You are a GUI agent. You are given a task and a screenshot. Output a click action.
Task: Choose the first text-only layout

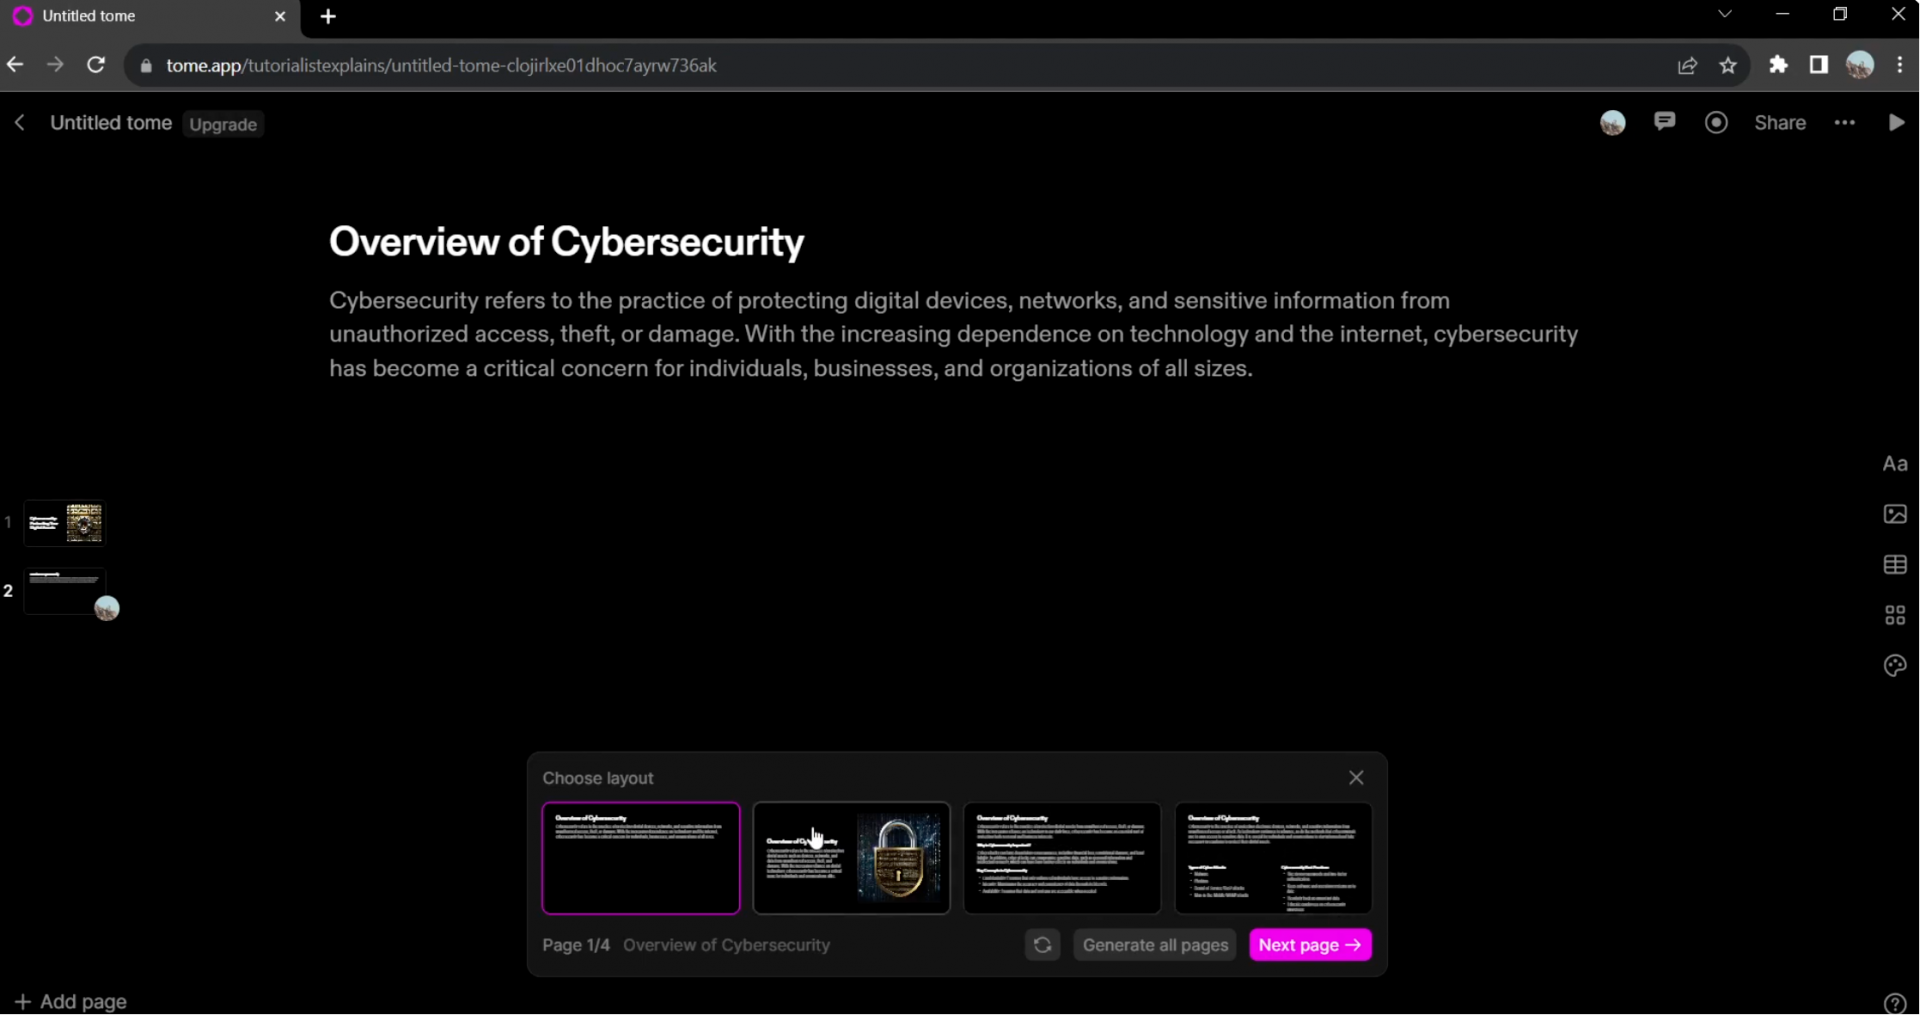coord(640,858)
